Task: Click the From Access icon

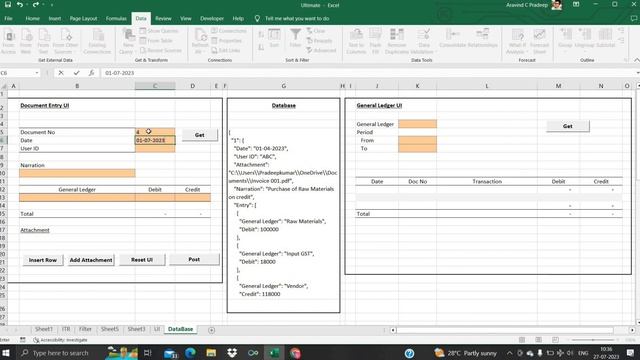Action: click(x=9, y=41)
